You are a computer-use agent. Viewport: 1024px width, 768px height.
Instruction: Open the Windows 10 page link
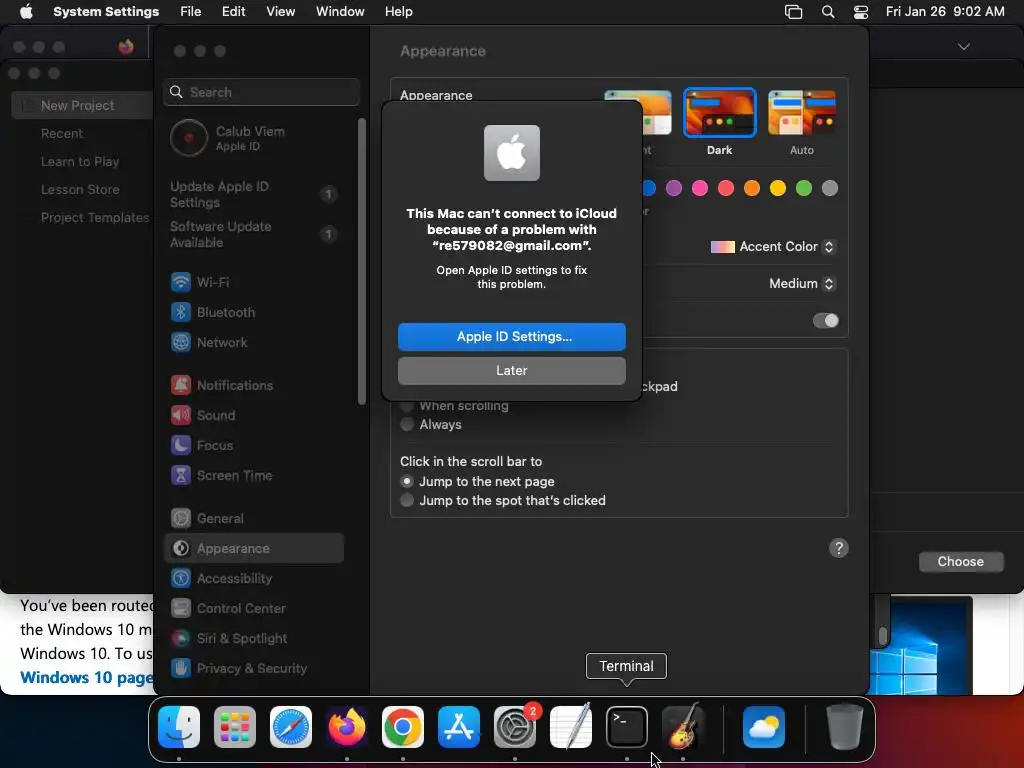87,677
